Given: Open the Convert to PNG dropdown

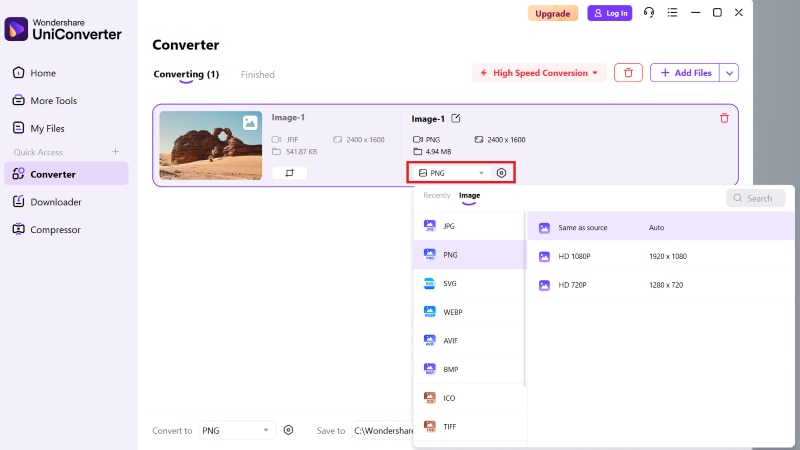Looking at the screenshot, I should [236, 430].
